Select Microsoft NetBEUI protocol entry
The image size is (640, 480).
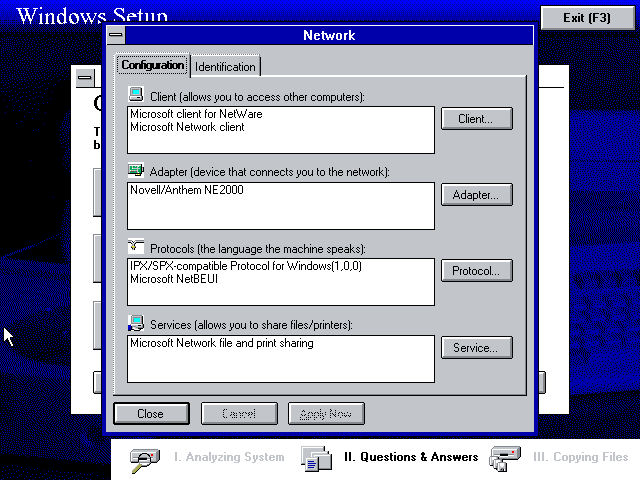pos(280,279)
